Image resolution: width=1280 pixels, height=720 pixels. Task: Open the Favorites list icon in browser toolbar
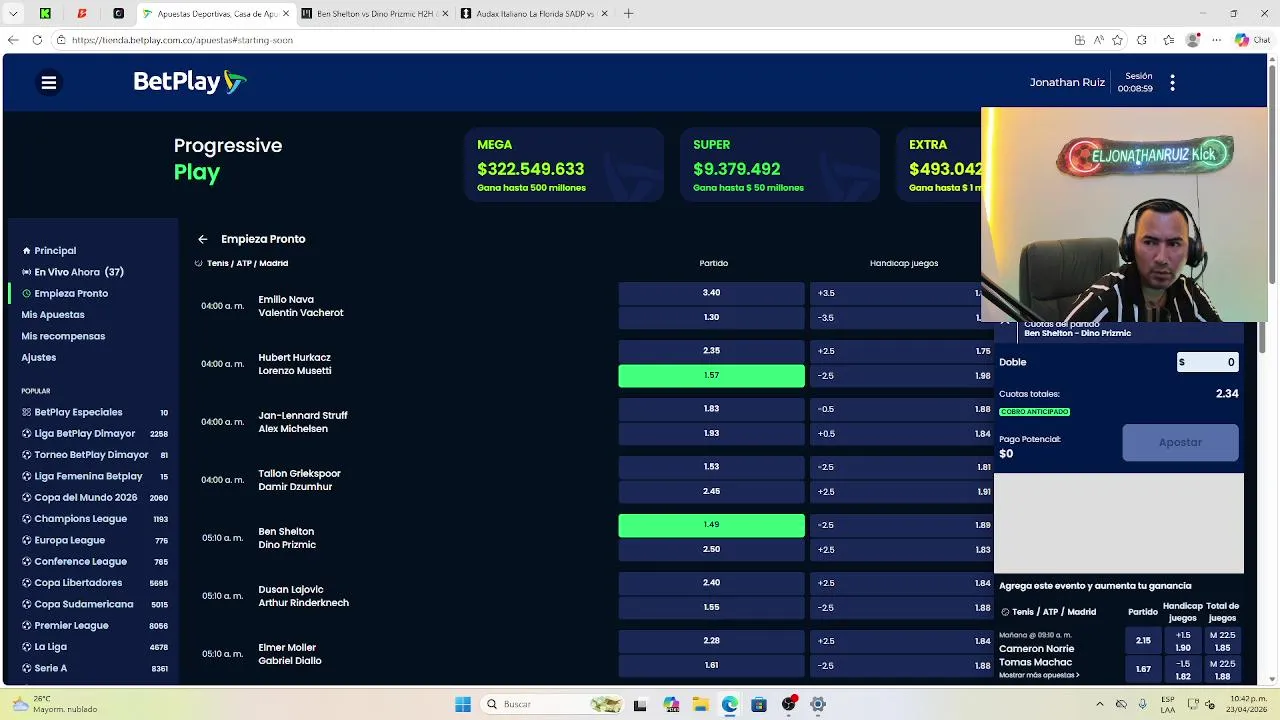coord(1168,40)
